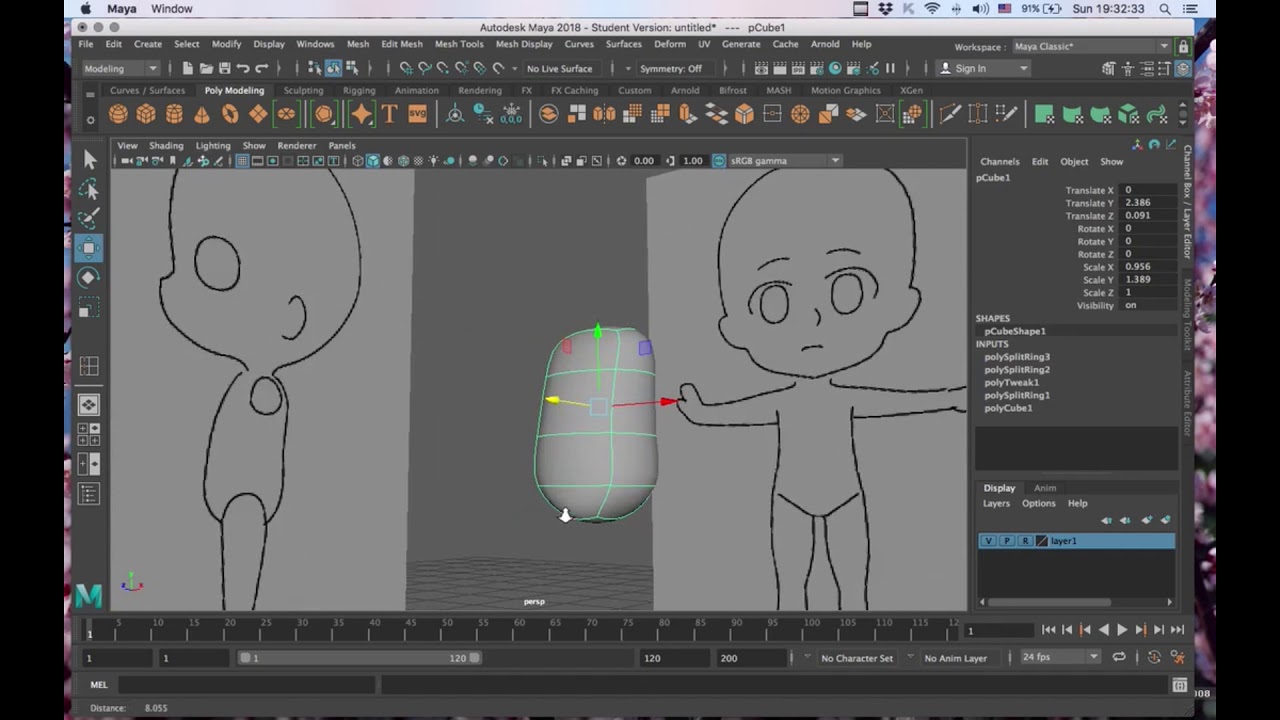This screenshot has width=1280, height=720.
Task: Toggle smooth shade all viewport icon
Action: 373,161
